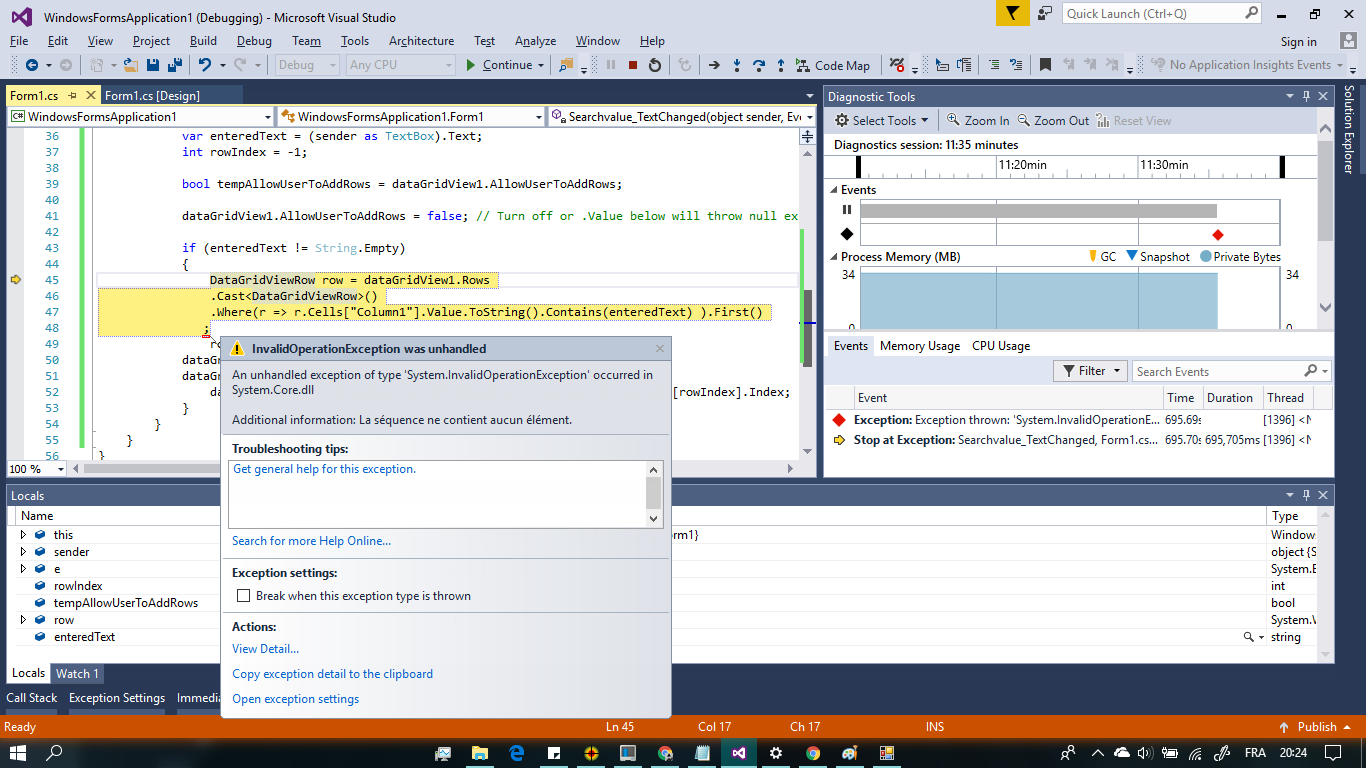
Task: Expand the 'this' variable in Locals
Action: tap(23, 535)
